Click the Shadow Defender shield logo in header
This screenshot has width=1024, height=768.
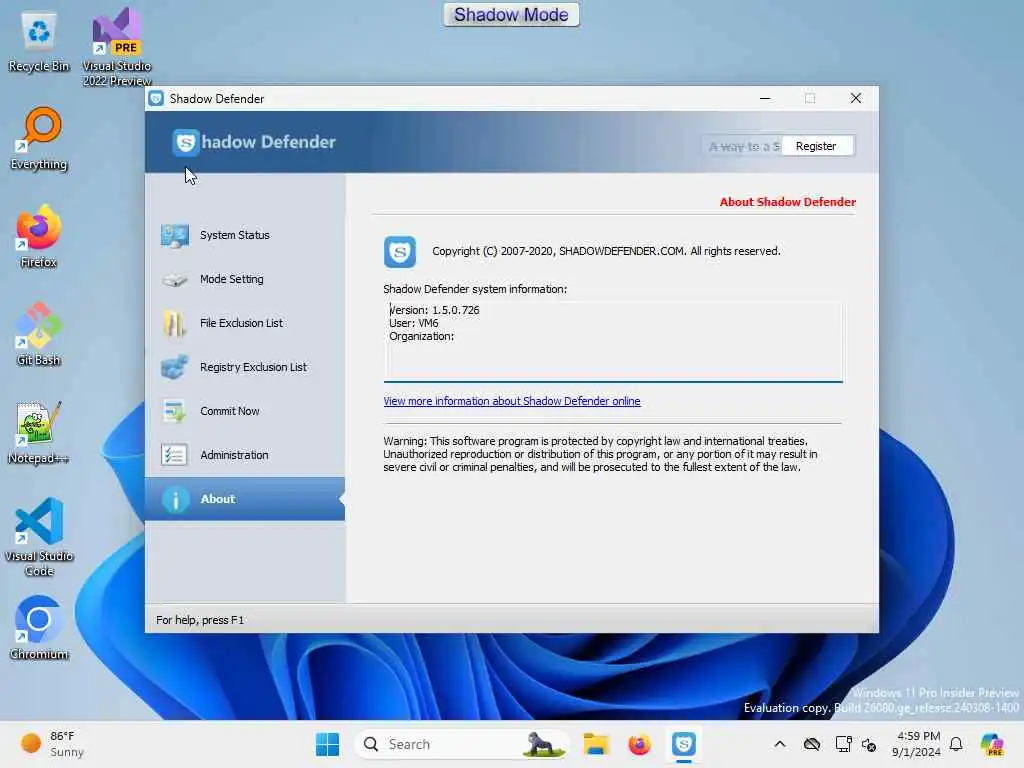tap(186, 142)
